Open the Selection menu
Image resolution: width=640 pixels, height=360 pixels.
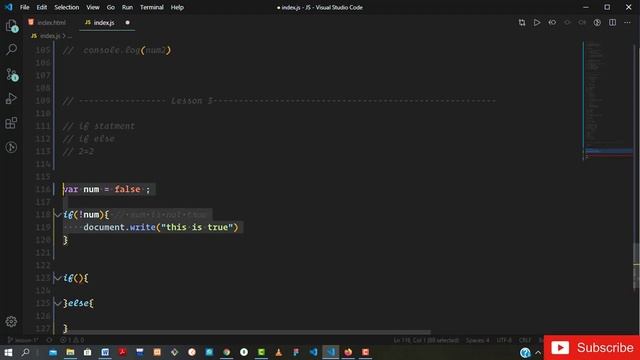click(x=67, y=7)
